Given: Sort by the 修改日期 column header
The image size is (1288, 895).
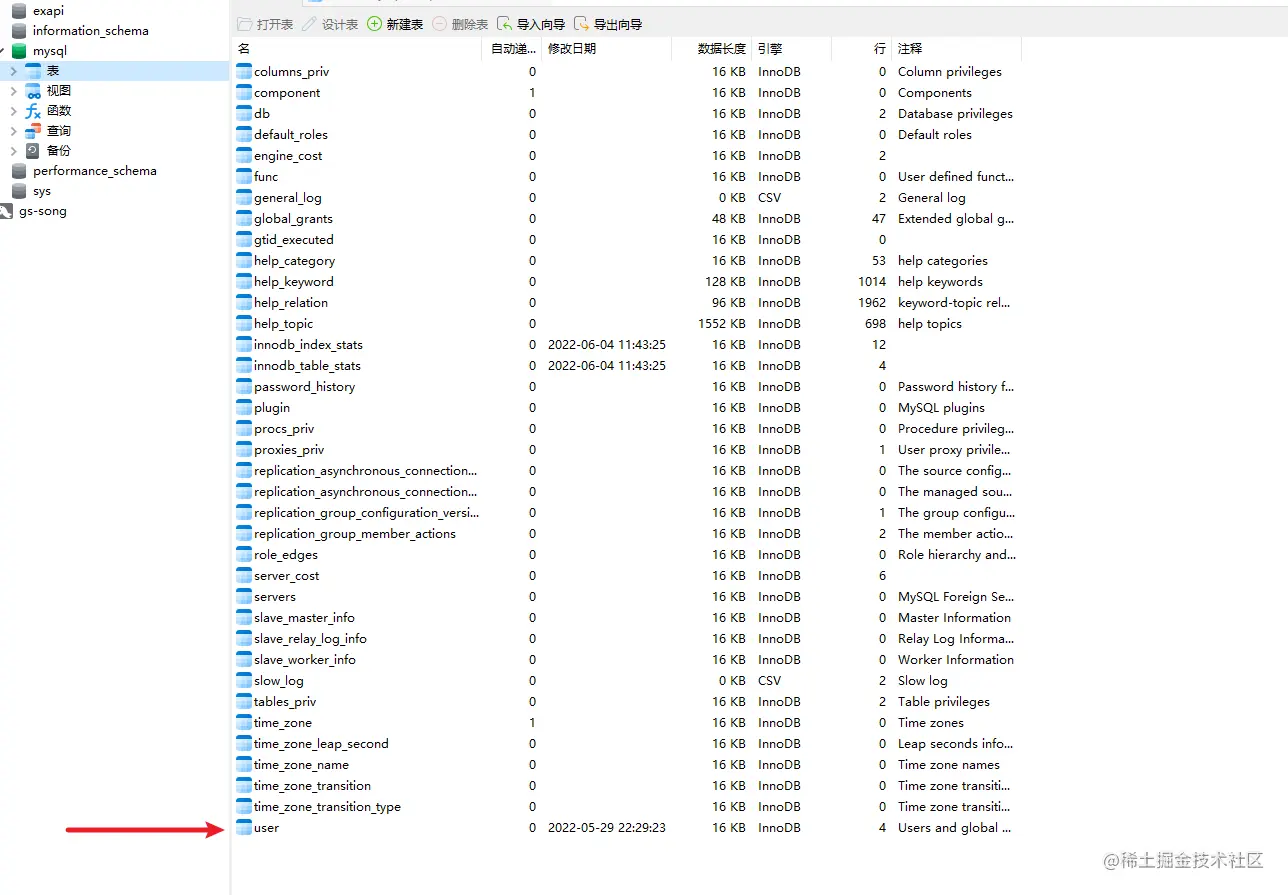Looking at the screenshot, I should [607, 48].
